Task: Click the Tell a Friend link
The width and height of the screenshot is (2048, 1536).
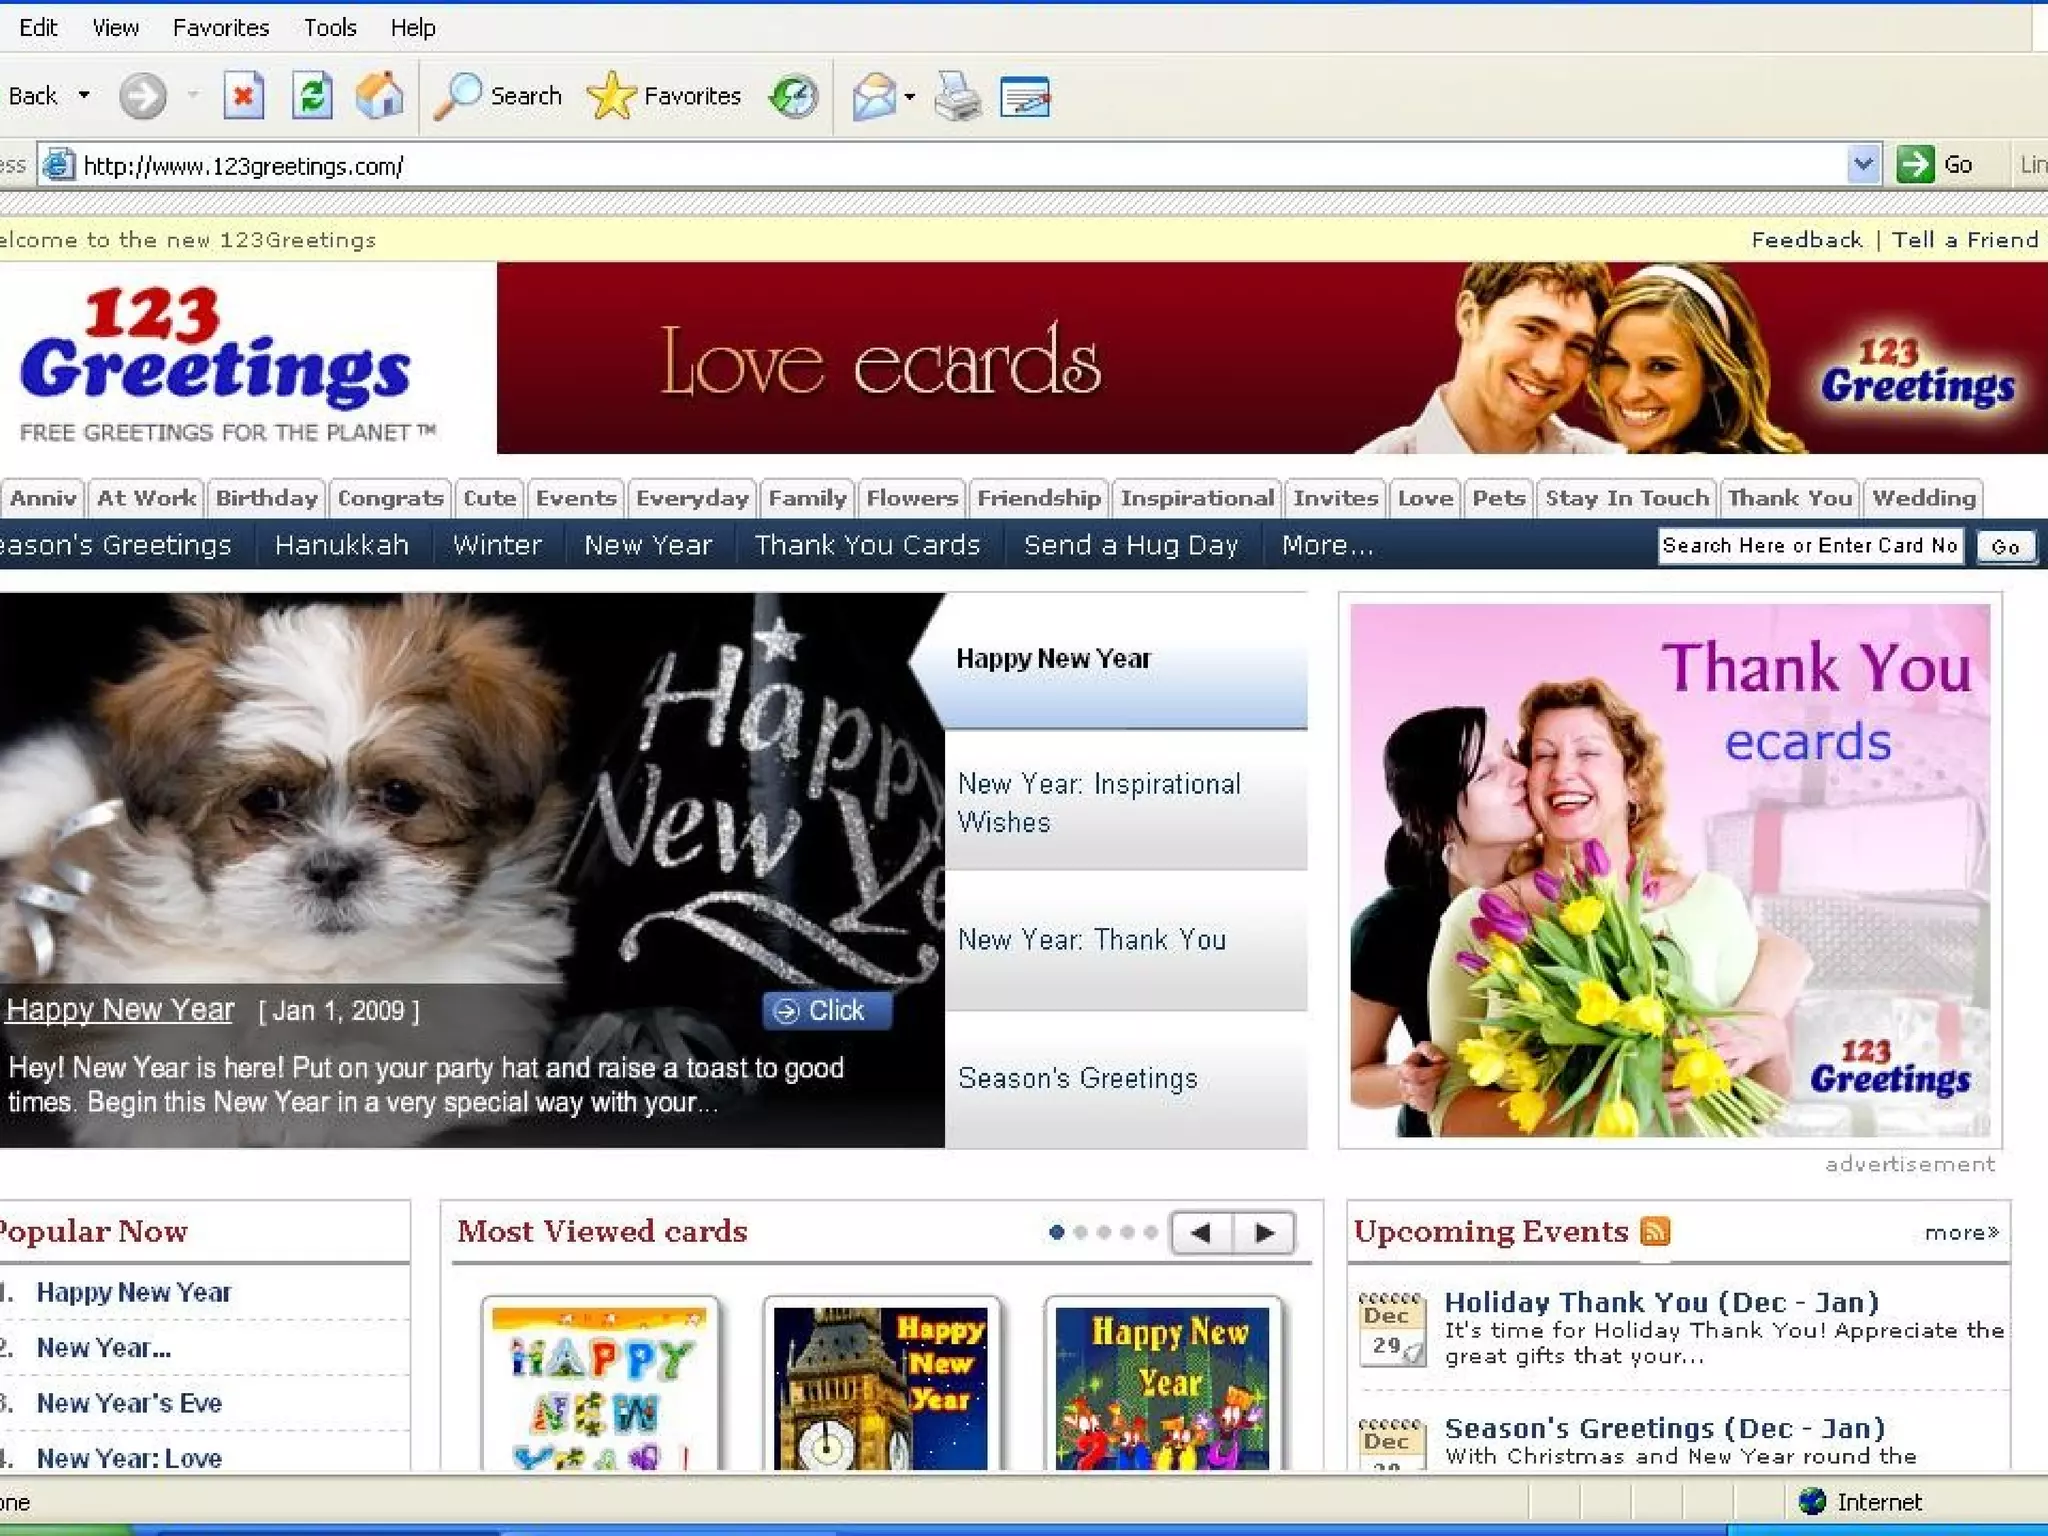Action: click(1964, 240)
